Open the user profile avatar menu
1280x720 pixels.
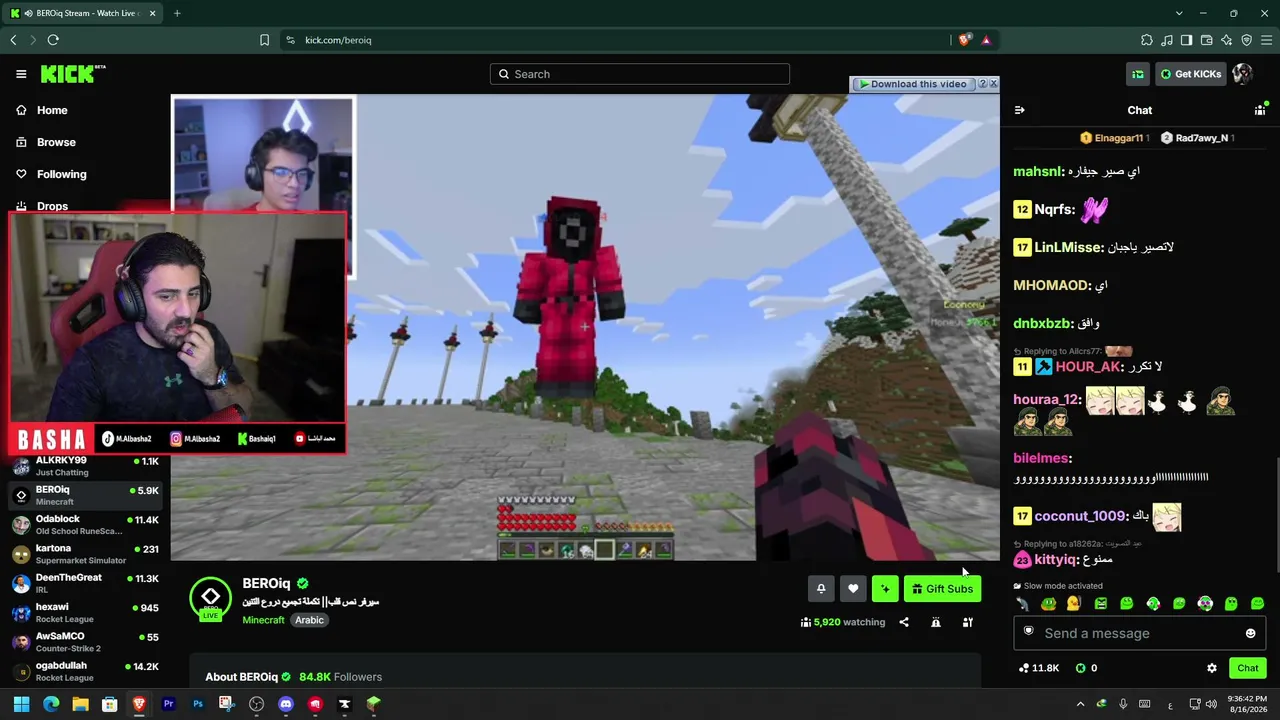(x=1242, y=74)
